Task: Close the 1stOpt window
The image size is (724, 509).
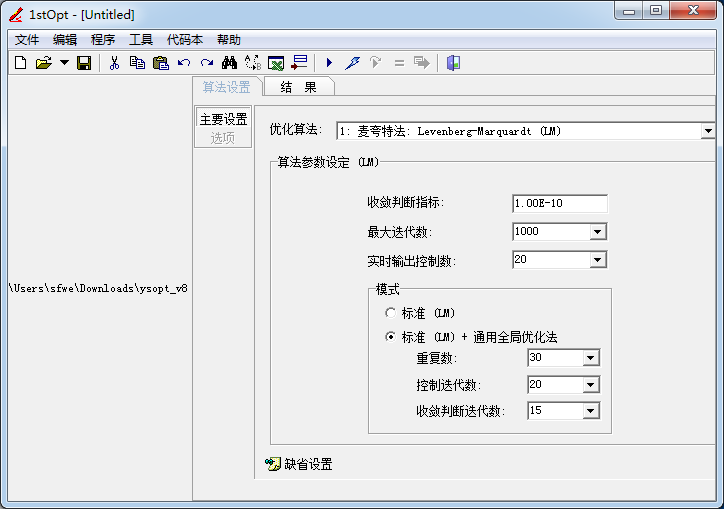Action: (693, 11)
